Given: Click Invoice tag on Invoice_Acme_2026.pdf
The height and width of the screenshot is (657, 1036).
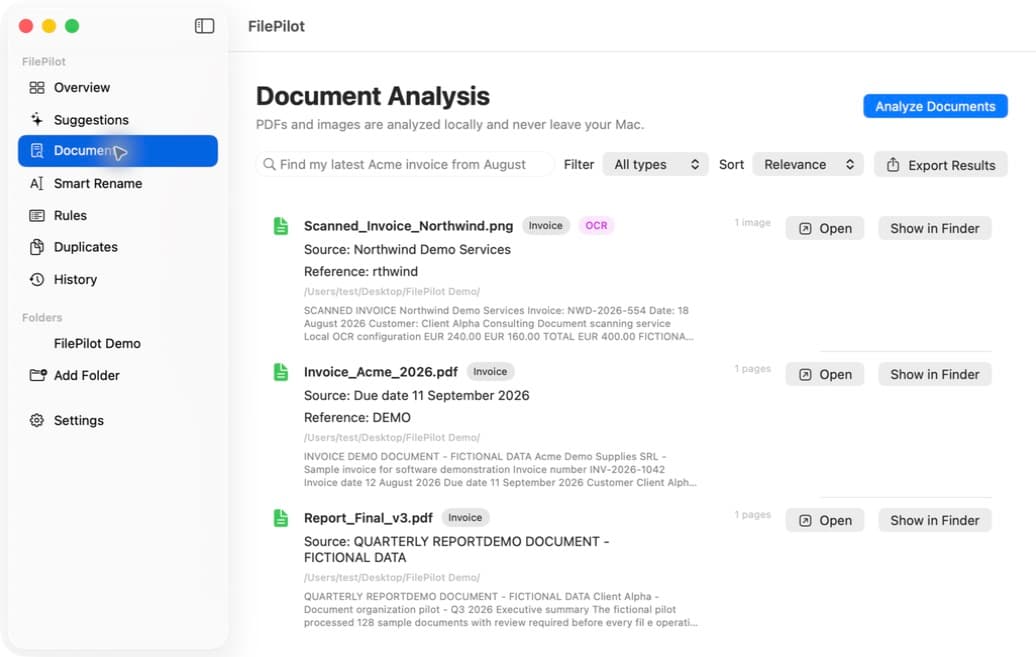Looking at the screenshot, I should click(490, 371).
